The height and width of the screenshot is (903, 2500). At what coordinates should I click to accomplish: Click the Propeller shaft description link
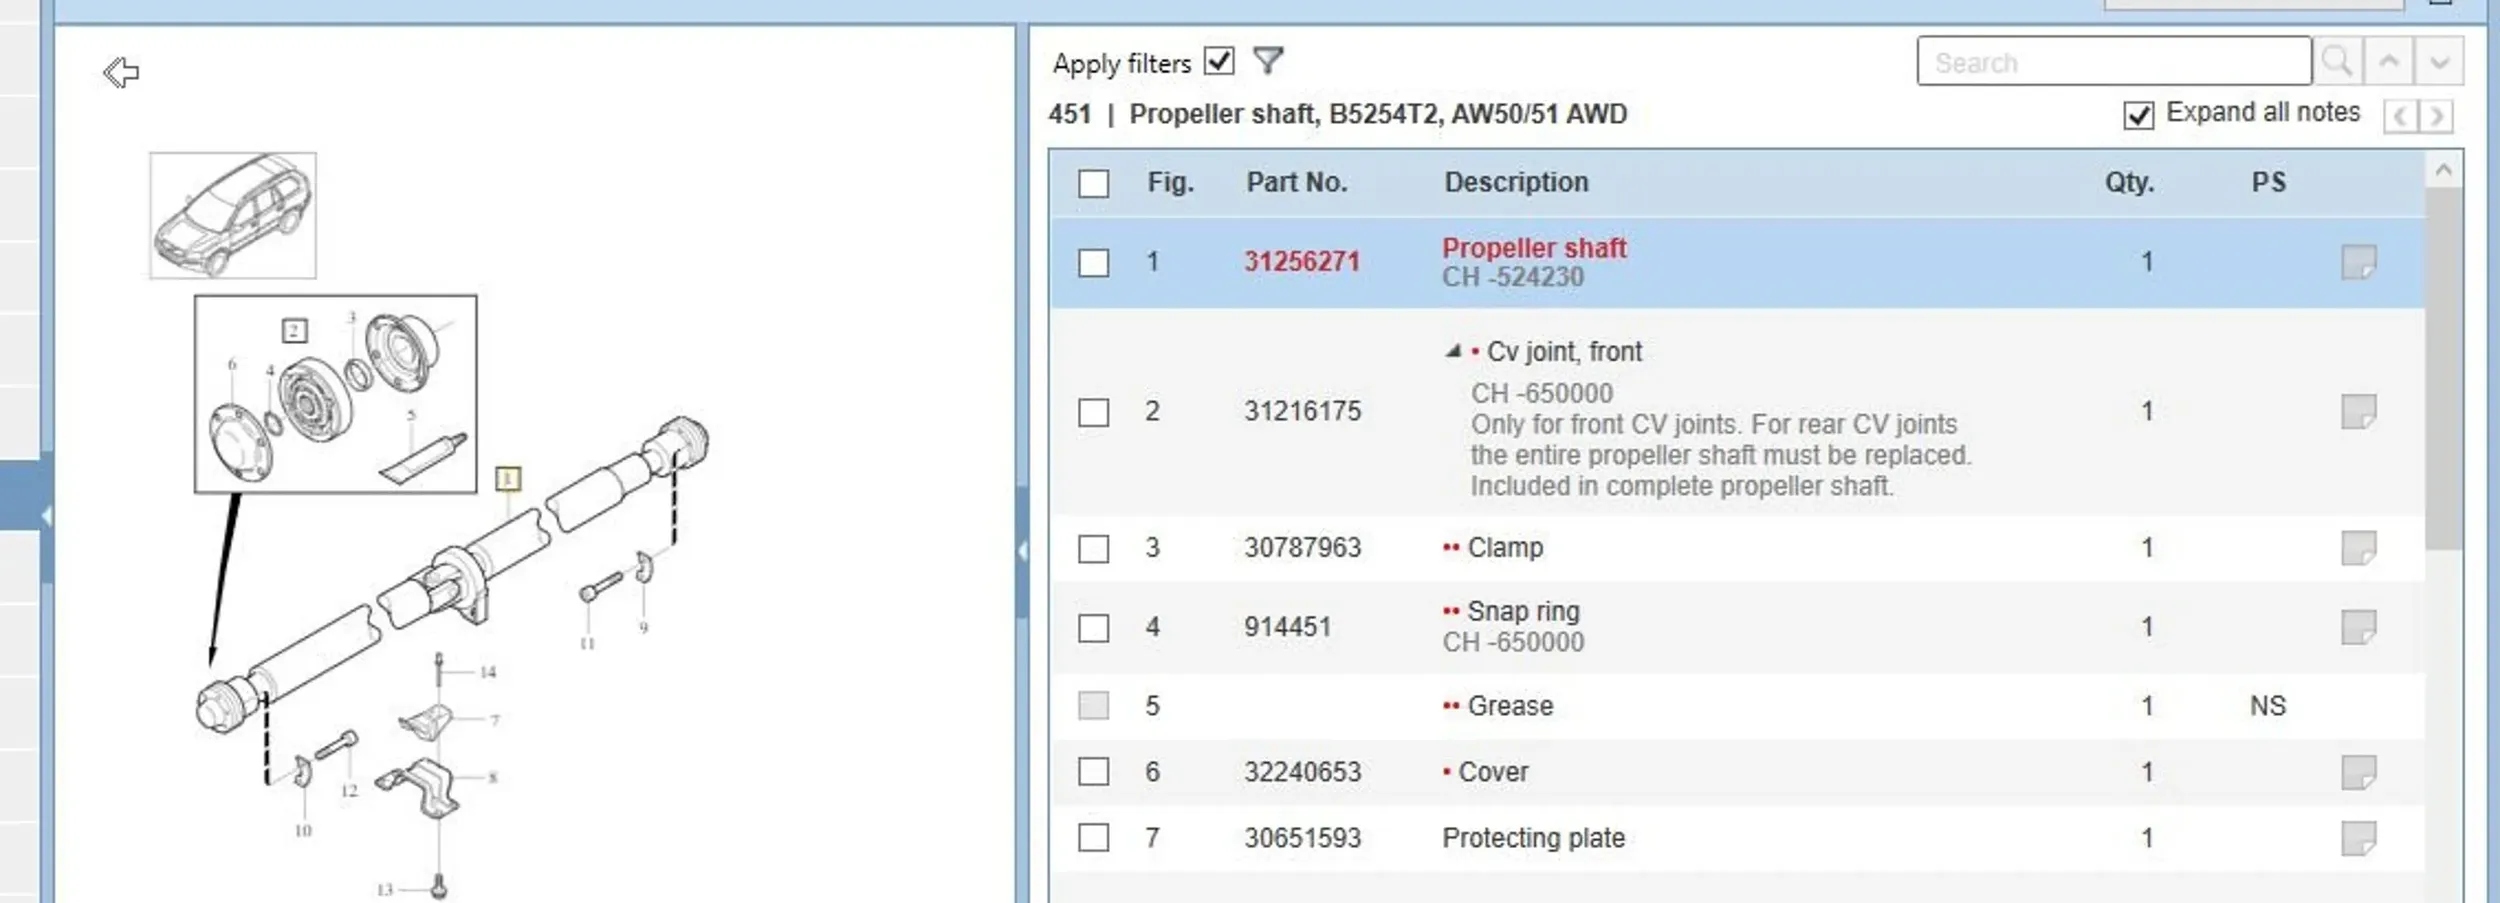coord(1534,248)
